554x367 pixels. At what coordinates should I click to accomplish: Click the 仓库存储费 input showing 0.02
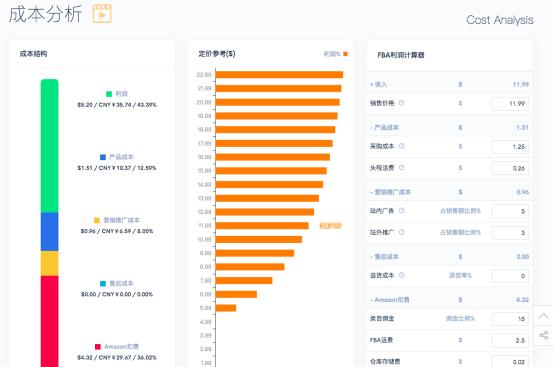pyautogui.click(x=510, y=361)
